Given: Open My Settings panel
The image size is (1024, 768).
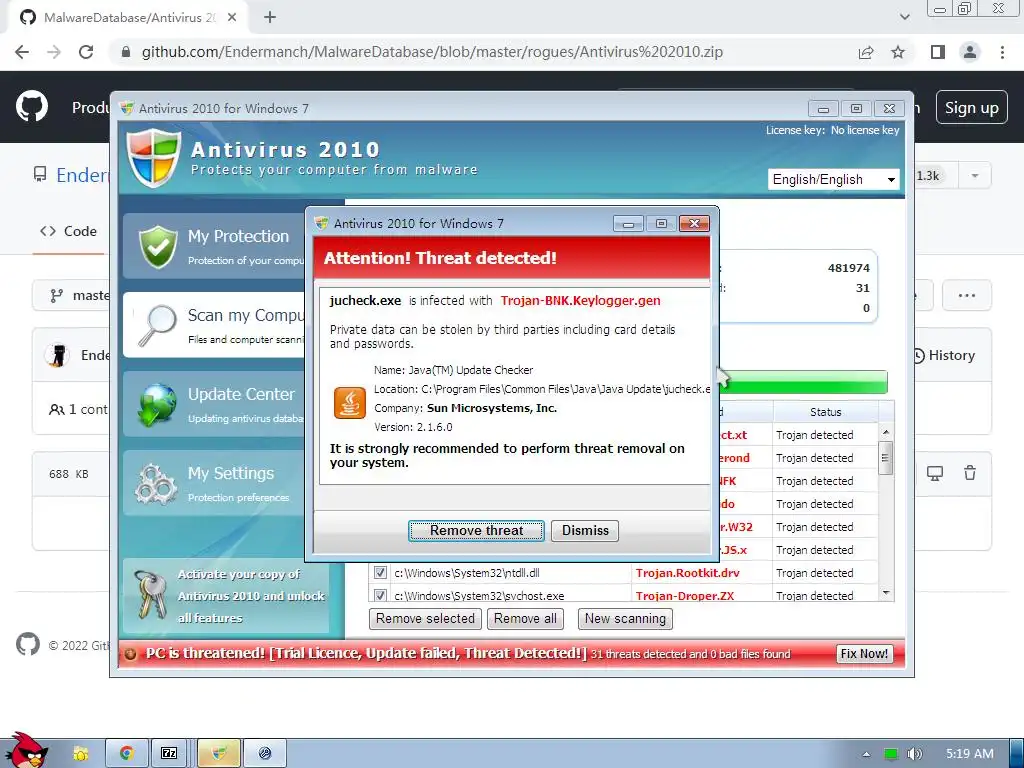Looking at the screenshot, I should coord(216,483).
